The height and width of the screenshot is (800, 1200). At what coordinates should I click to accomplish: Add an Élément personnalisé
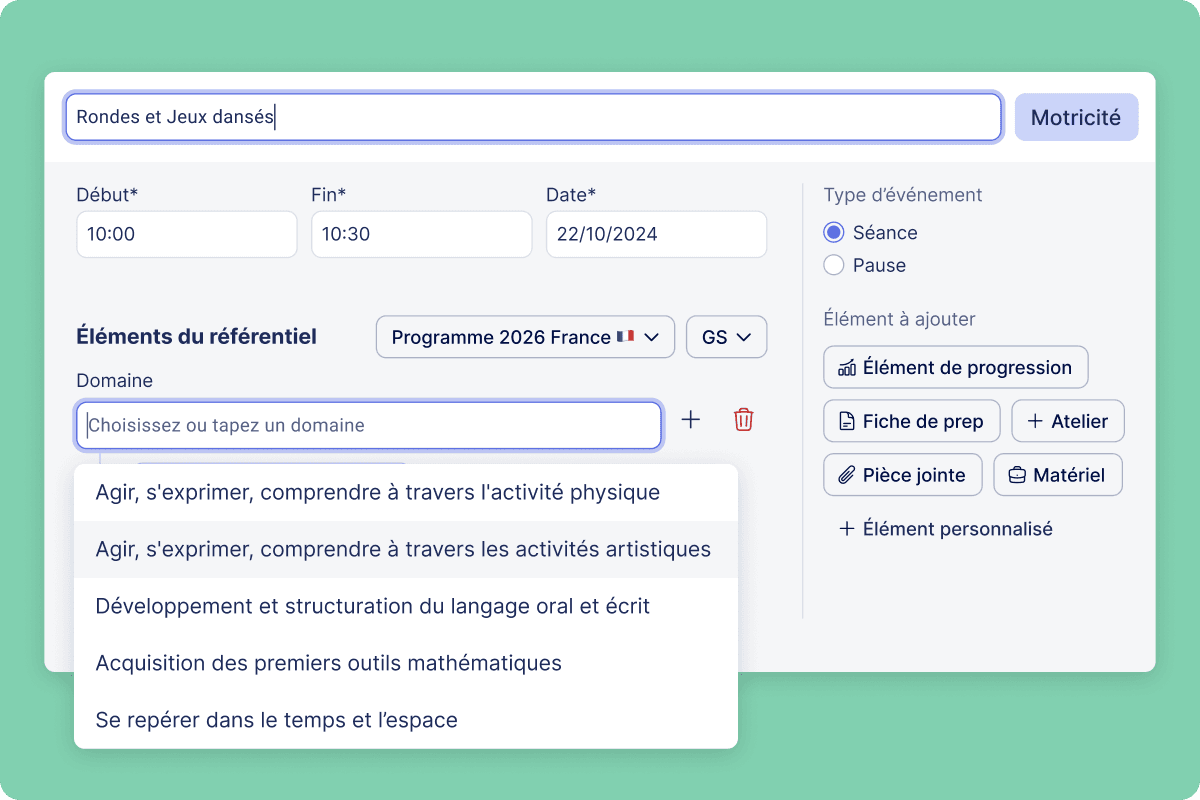point(945,529)
